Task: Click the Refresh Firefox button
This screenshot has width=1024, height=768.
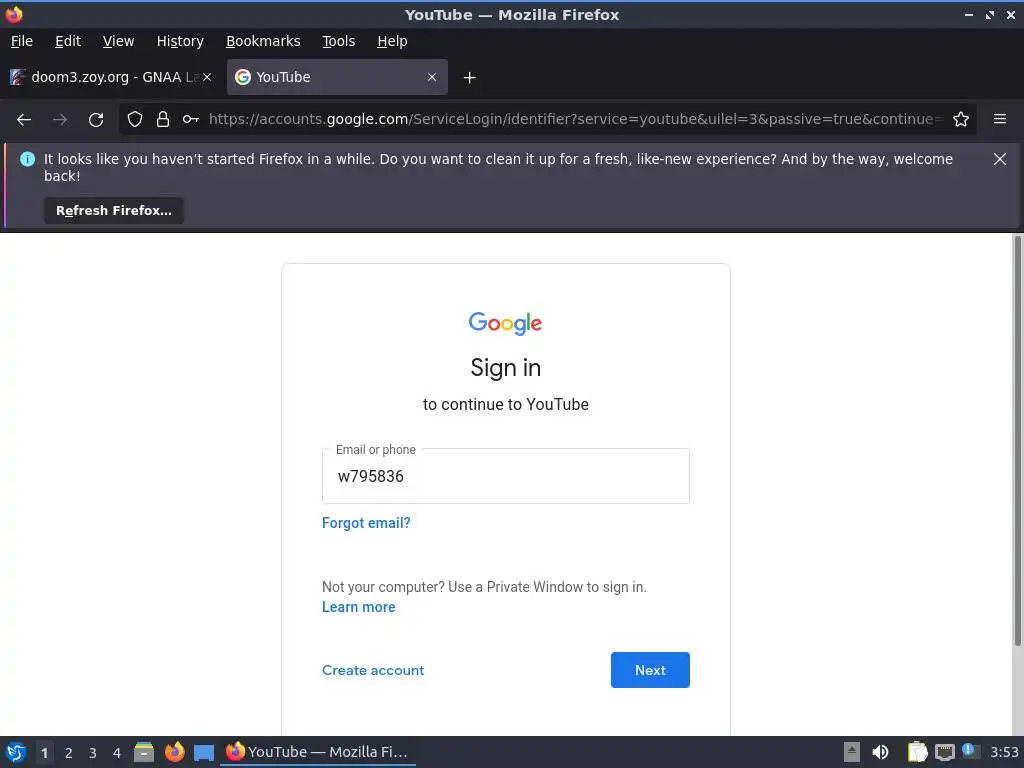Action: 114,211
